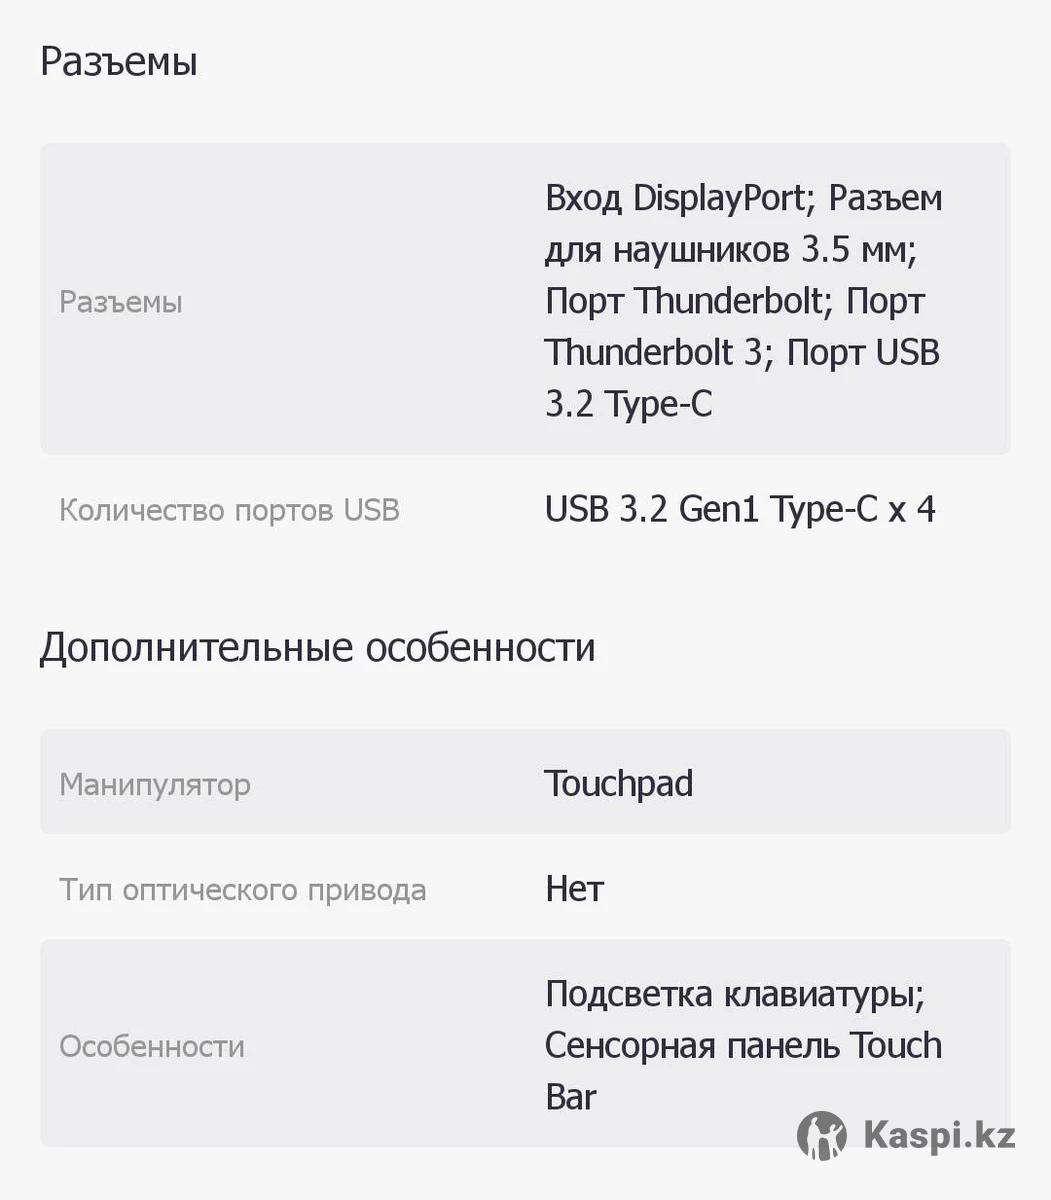Click the Тип оптического привода label

click(x=243, y=890)
